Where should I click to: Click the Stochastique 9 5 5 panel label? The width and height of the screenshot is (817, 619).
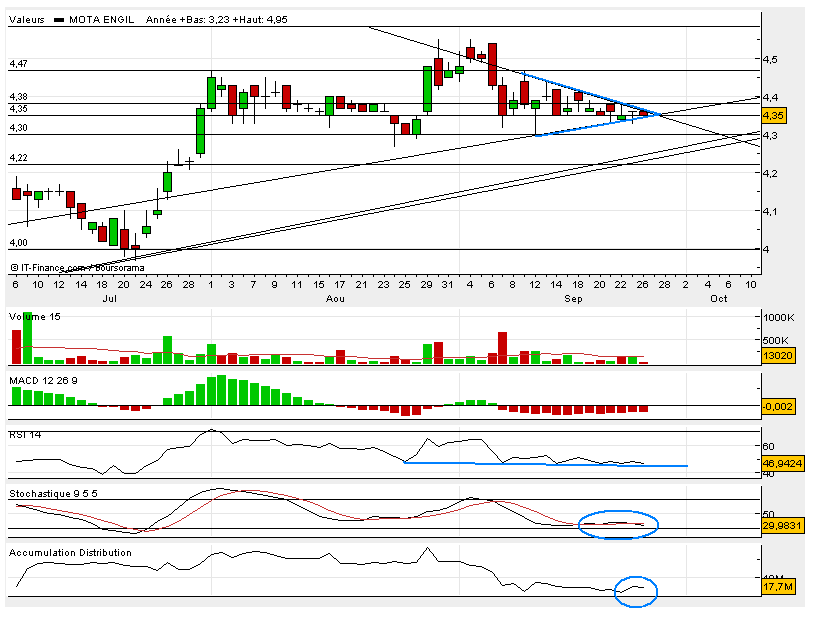point(53,493)
